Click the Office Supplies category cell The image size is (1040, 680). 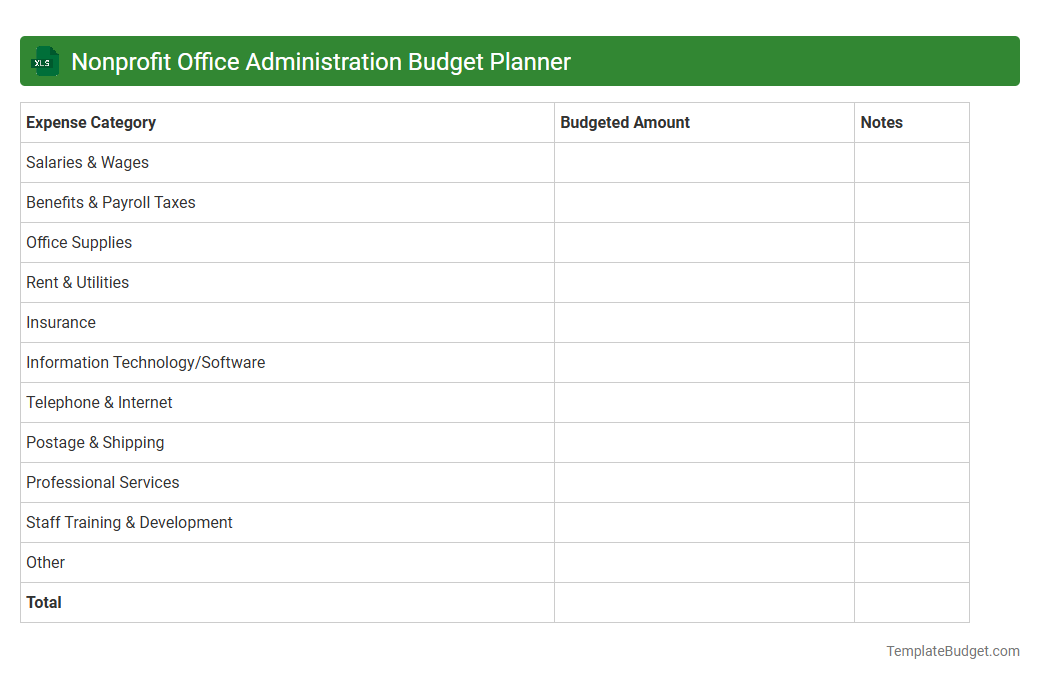click(79, 242)
